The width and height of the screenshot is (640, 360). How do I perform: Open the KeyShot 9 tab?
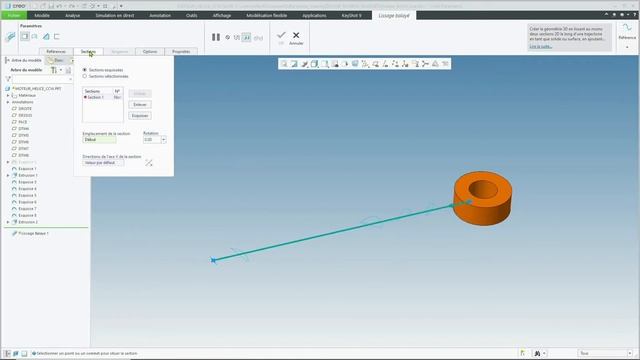click(351, 16)
